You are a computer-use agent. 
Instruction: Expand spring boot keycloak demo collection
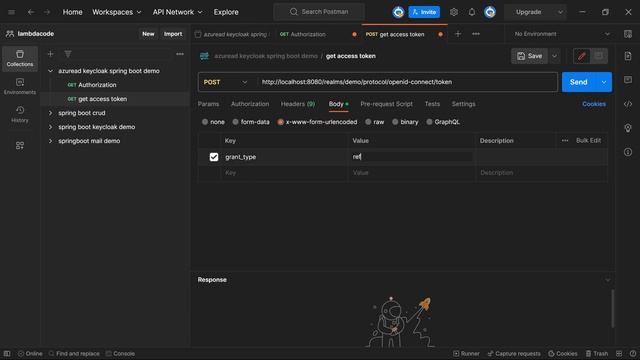pyautogui.click(x=50, y=127)
